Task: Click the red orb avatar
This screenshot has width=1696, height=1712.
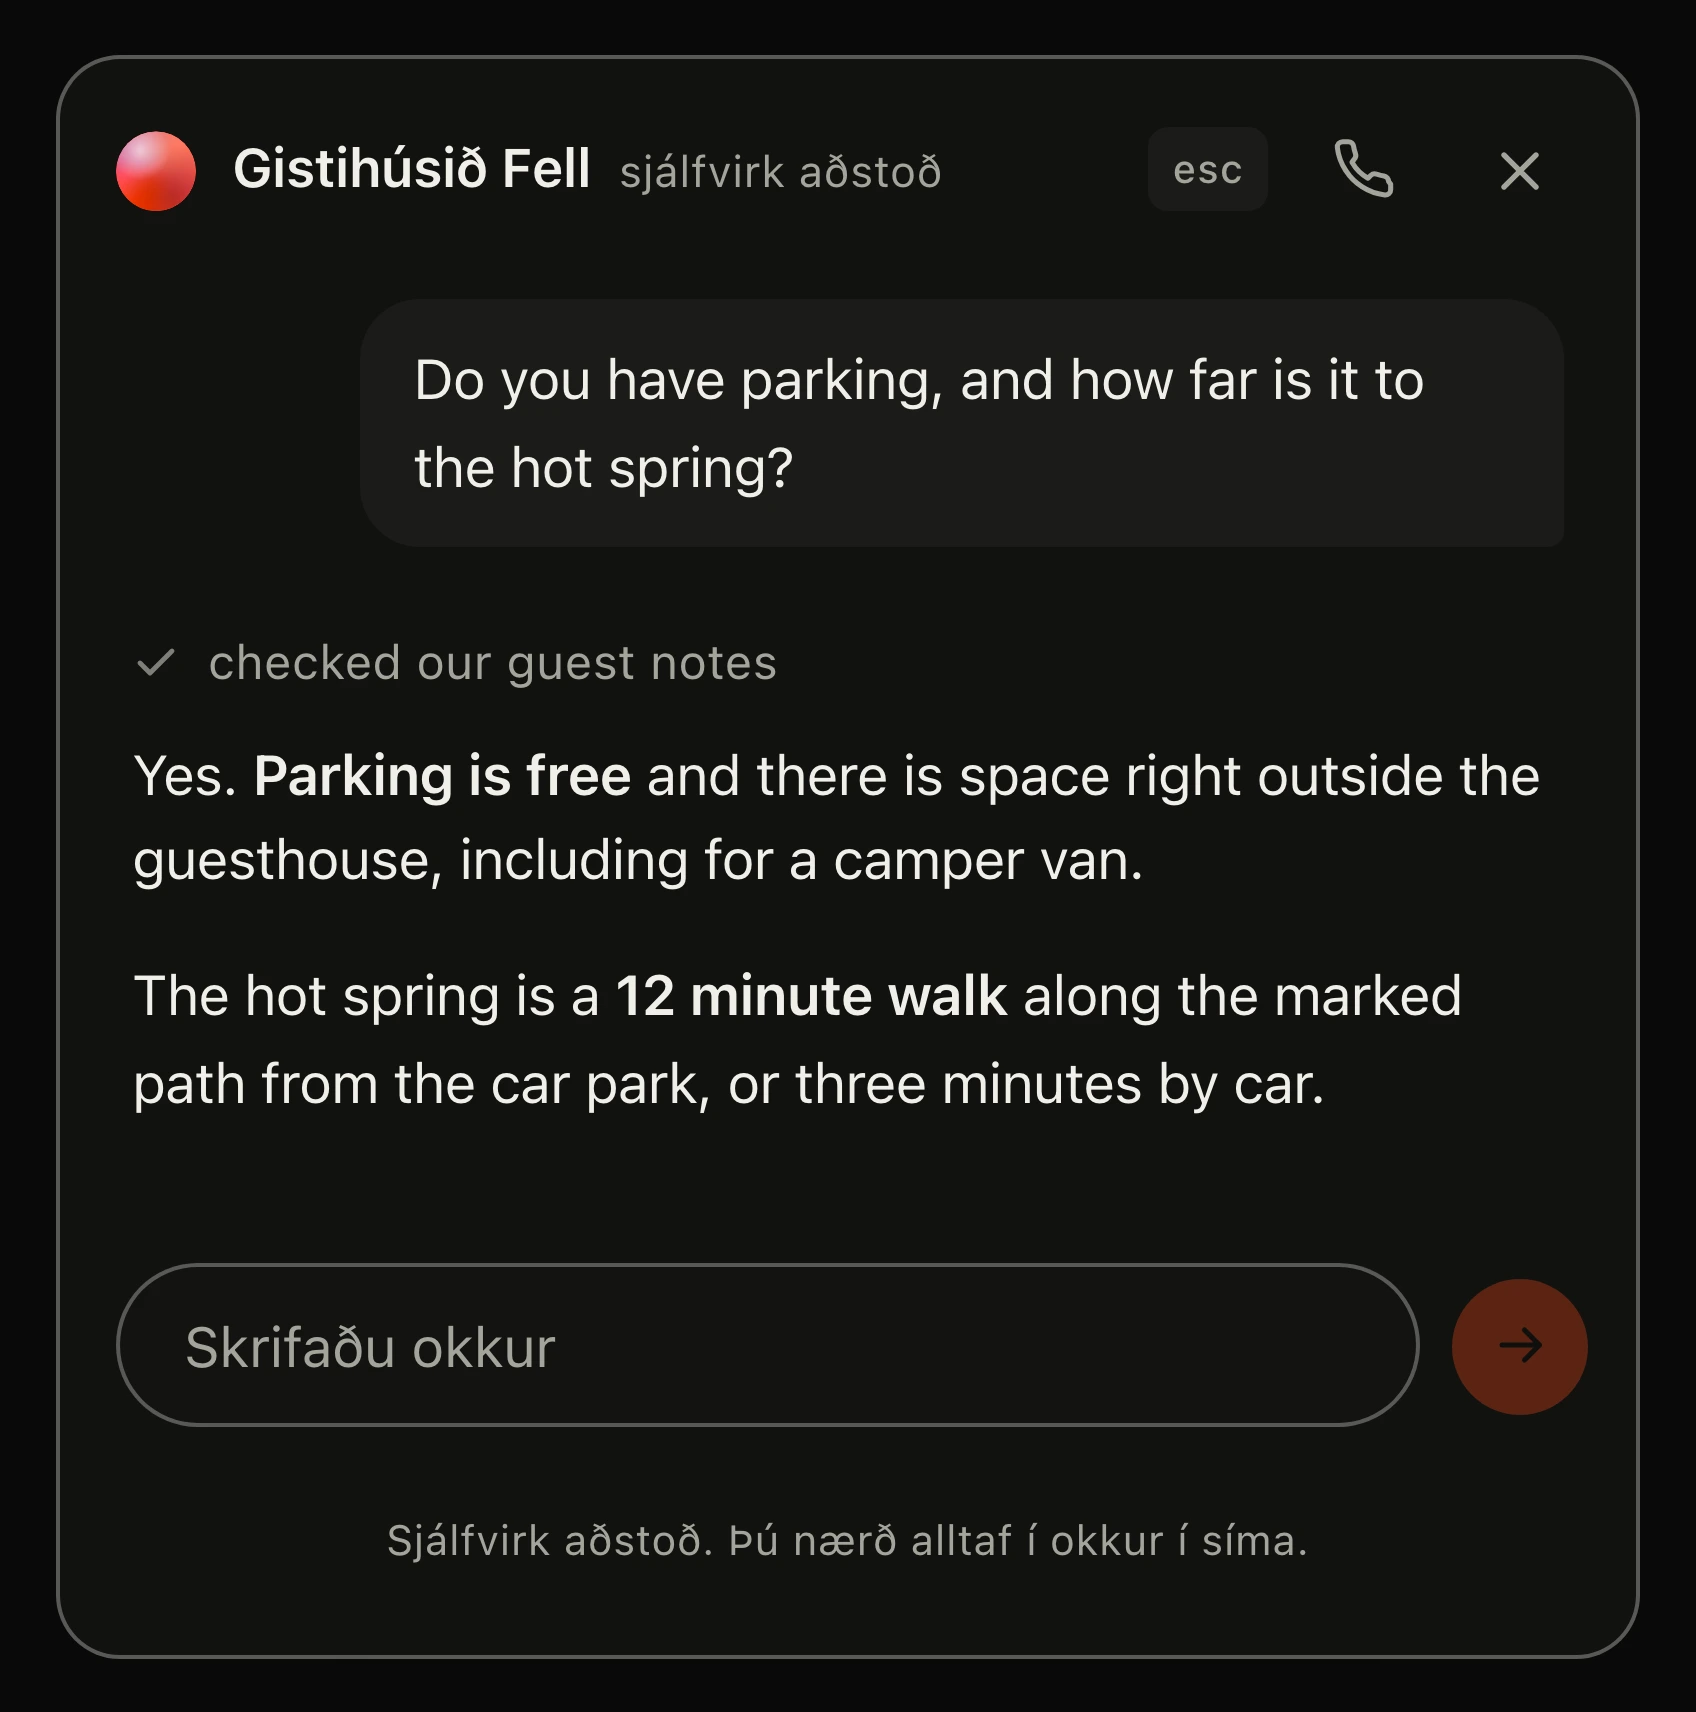Action: [156, 171]
